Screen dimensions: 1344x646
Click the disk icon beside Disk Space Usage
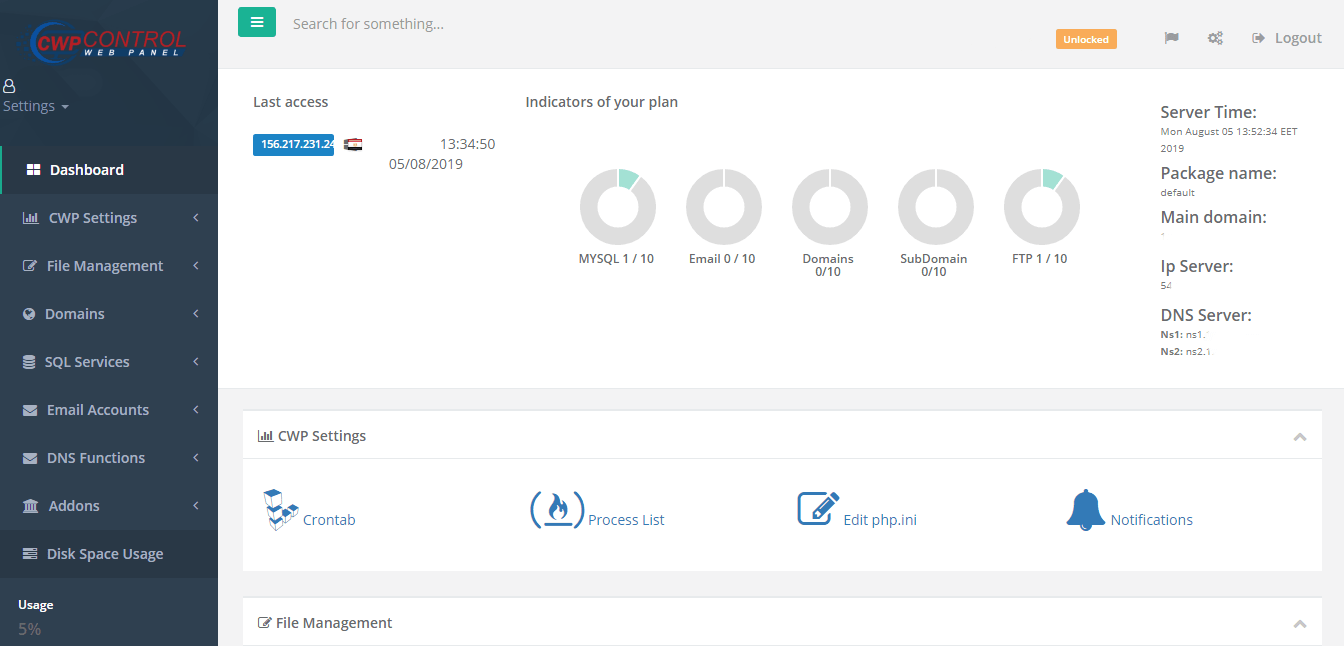pyautogui.click(x=30, y=554)
